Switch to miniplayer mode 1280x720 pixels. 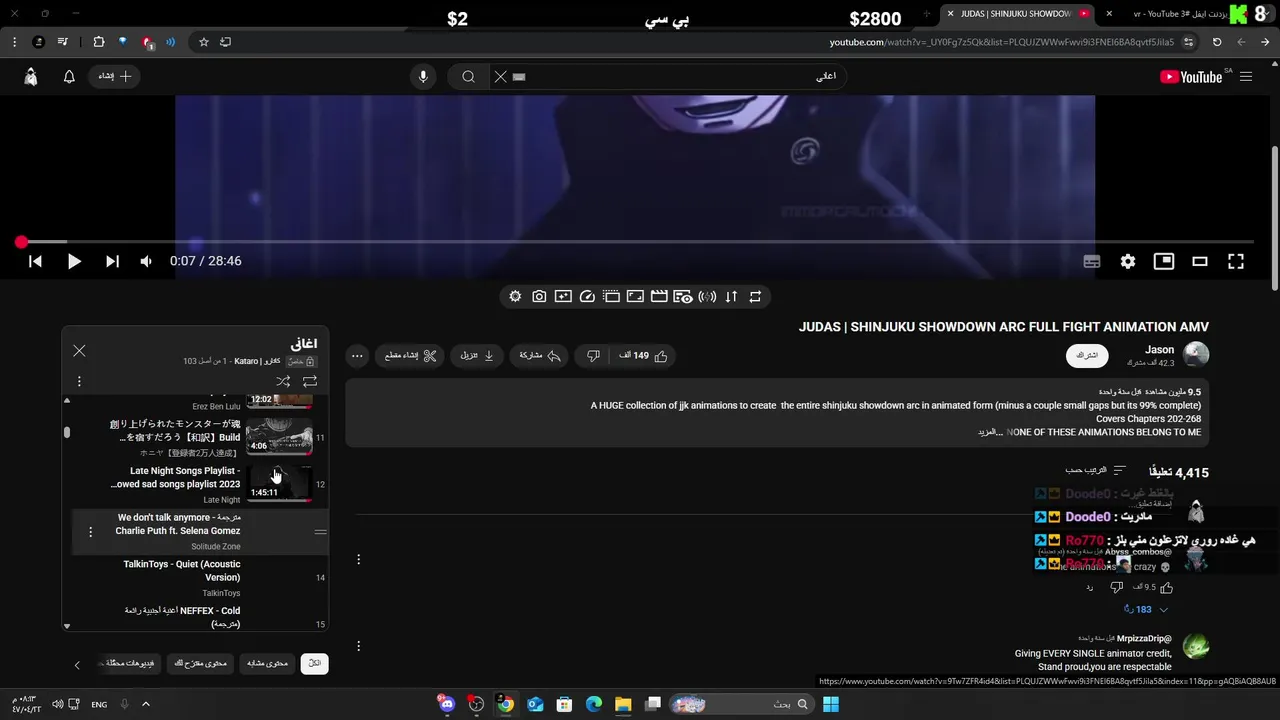coord(1164,261)
